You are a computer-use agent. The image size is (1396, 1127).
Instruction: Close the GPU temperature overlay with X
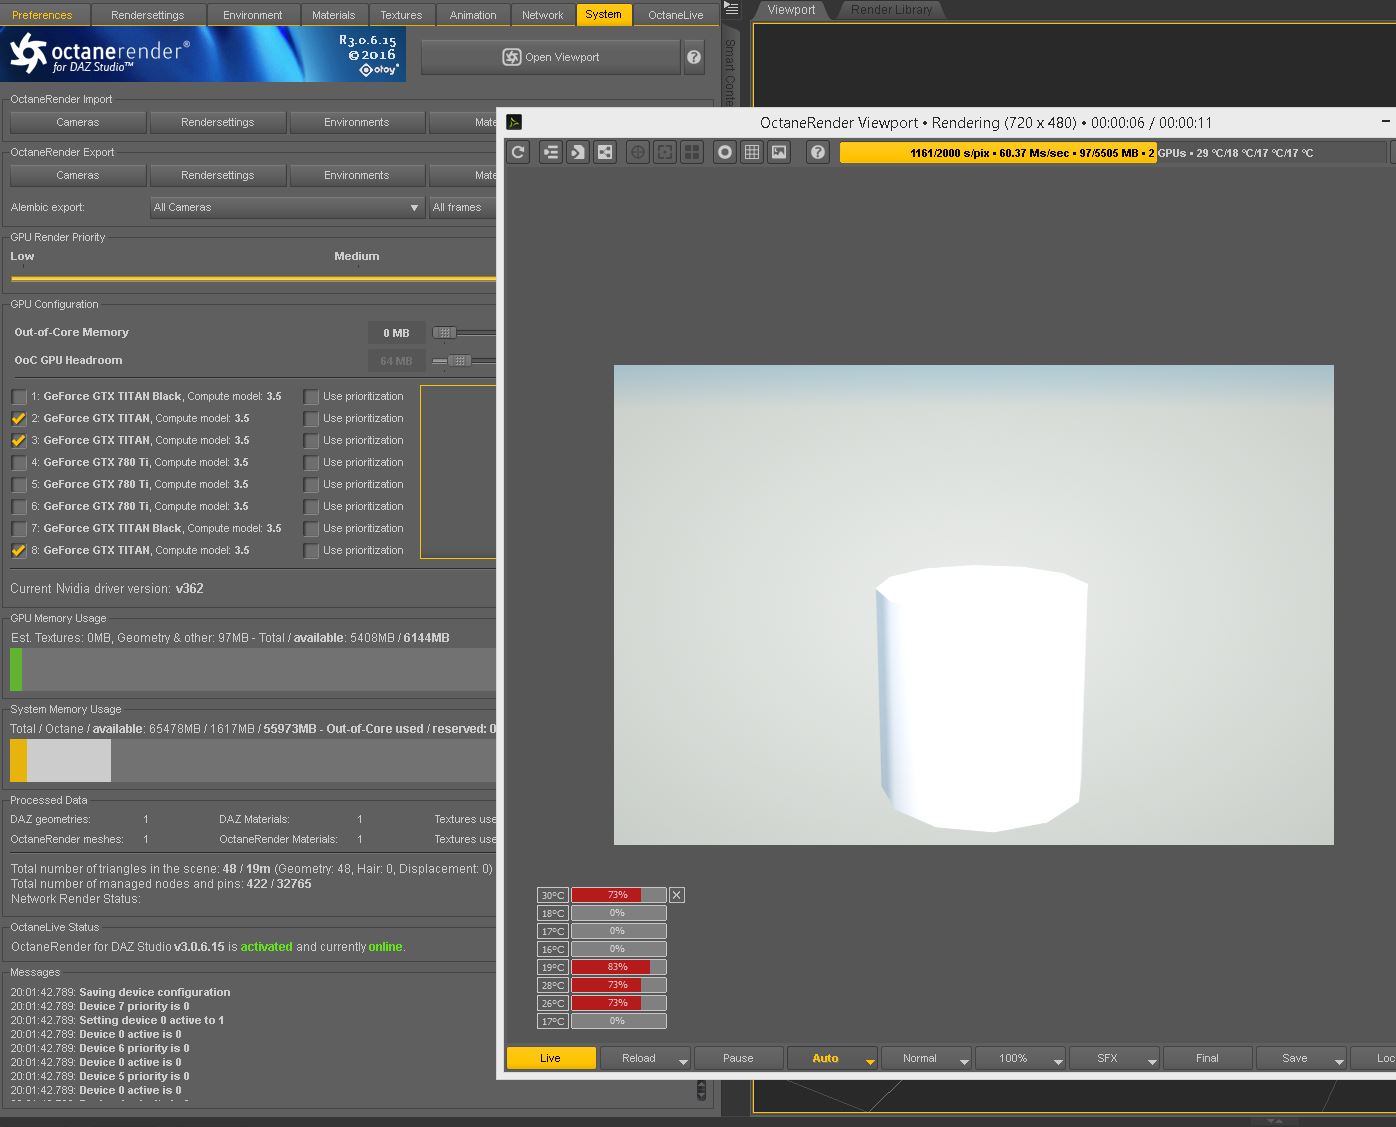[677, 895]
